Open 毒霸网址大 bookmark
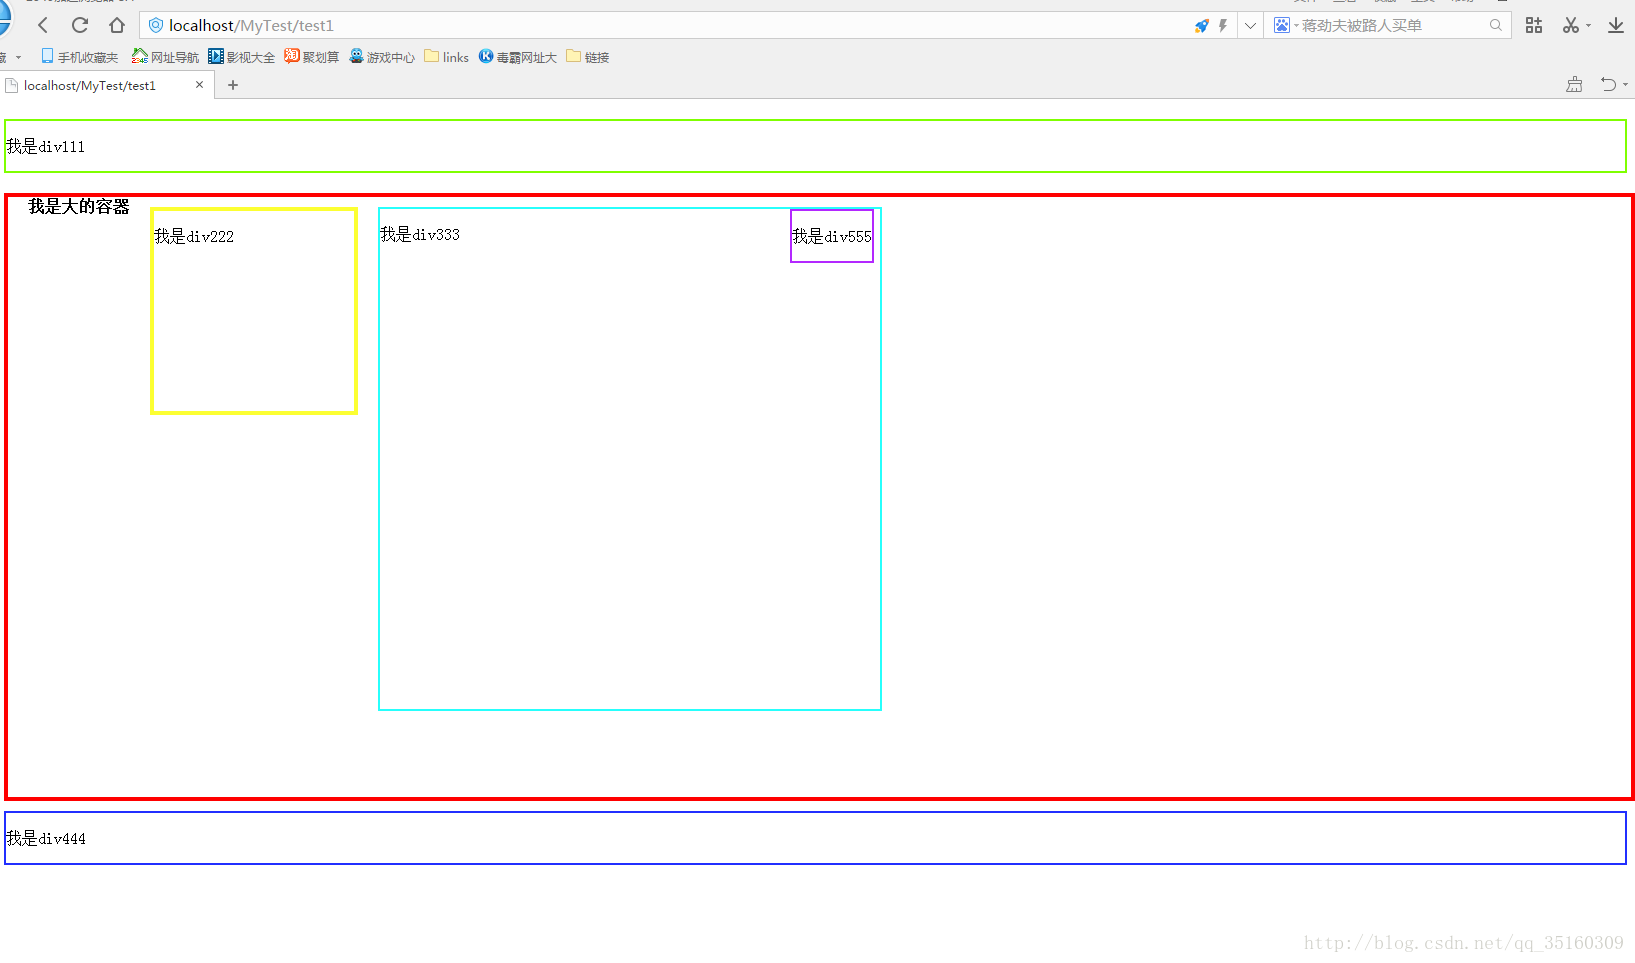Image resolution: width=1635 pixels, height=963 pixels. pos(517,57)
